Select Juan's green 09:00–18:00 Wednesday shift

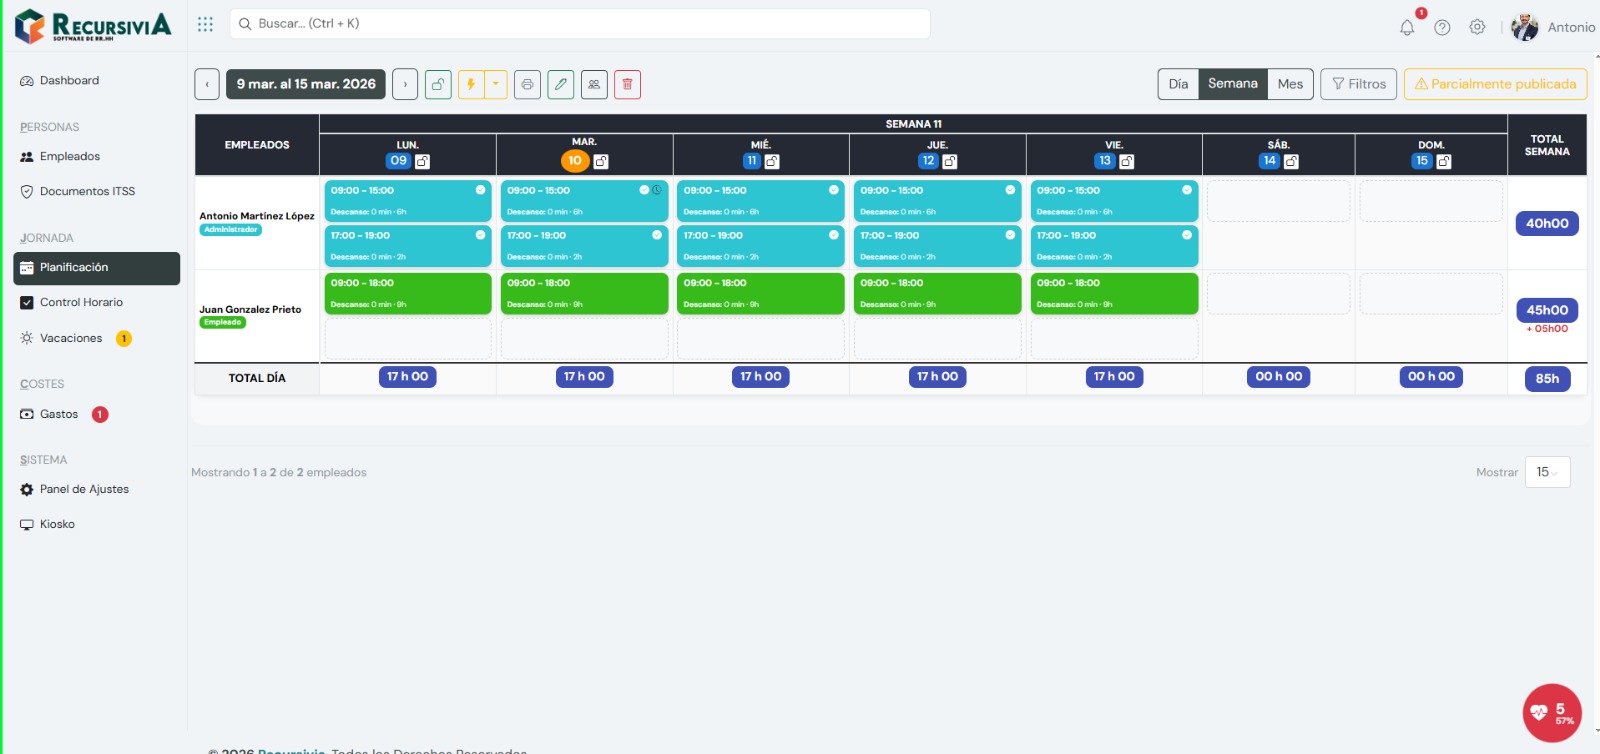pos(760,293)
